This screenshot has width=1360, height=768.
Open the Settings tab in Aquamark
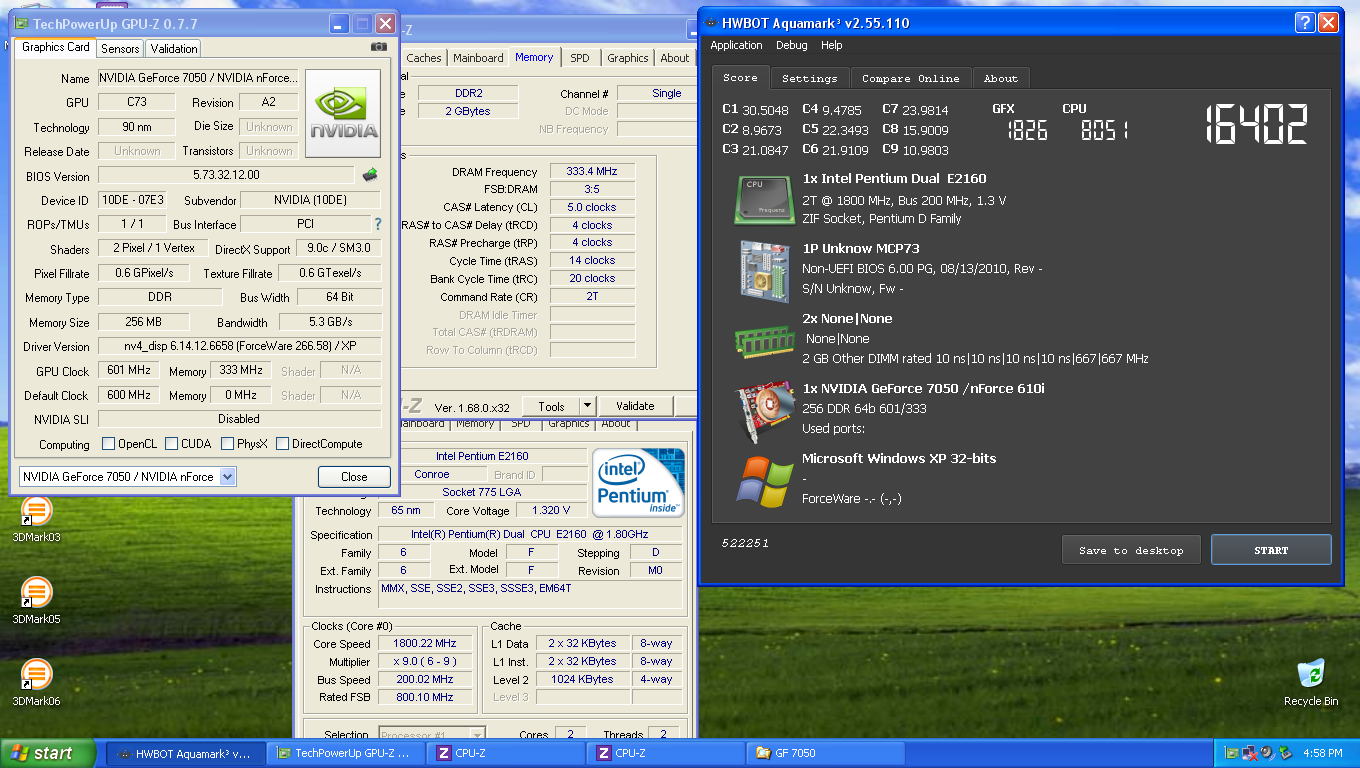coord(809,78)
